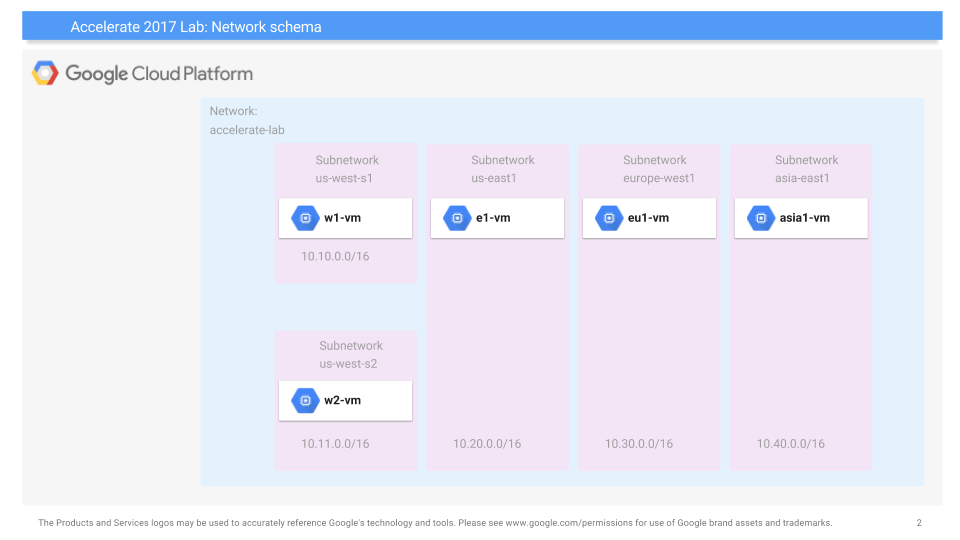Select the eu1-vm Compute Engine icon

(x=609, y=218)
